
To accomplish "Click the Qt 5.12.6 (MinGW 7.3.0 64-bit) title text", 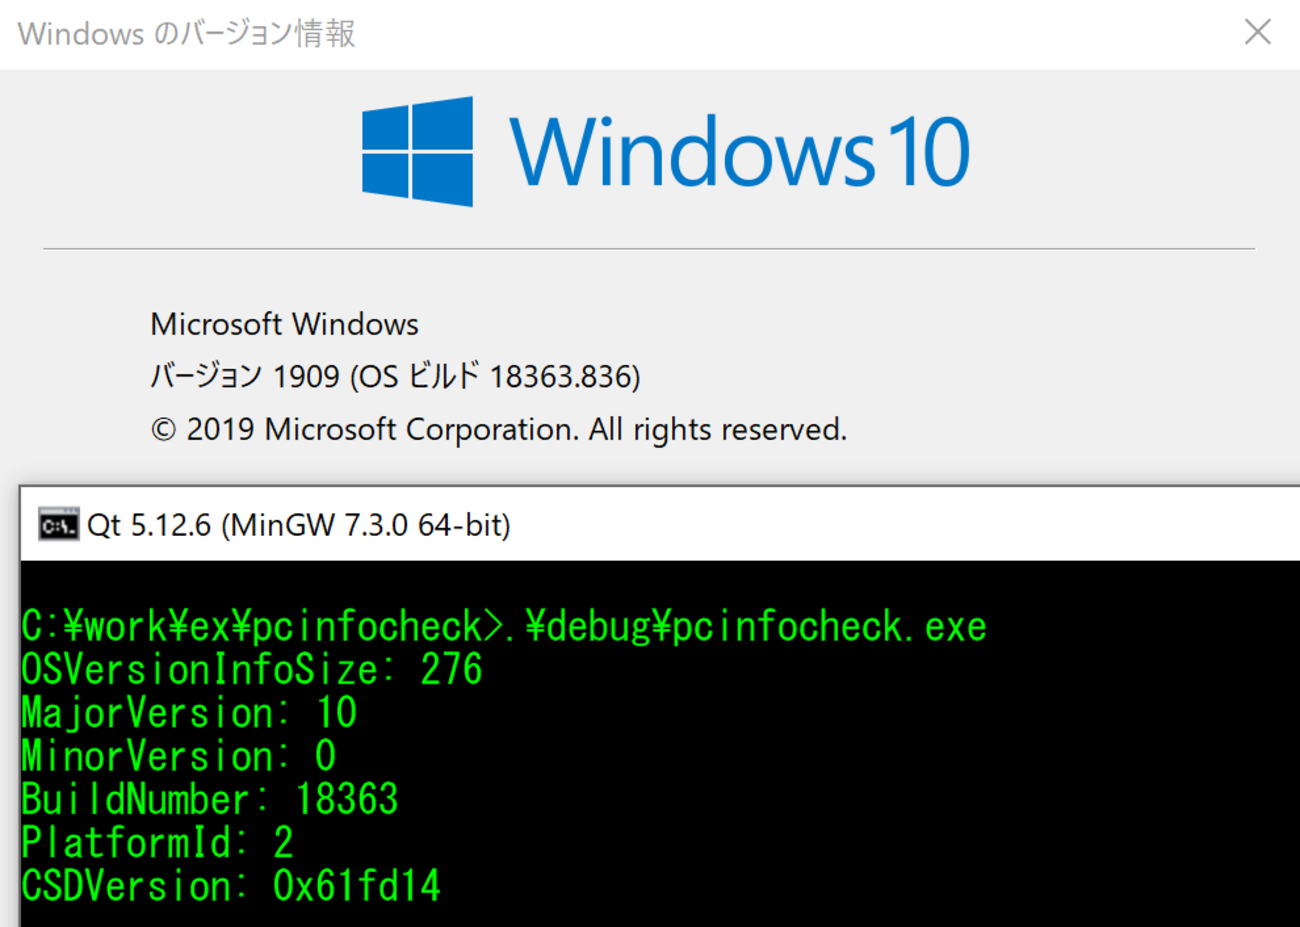I will 299,525.
